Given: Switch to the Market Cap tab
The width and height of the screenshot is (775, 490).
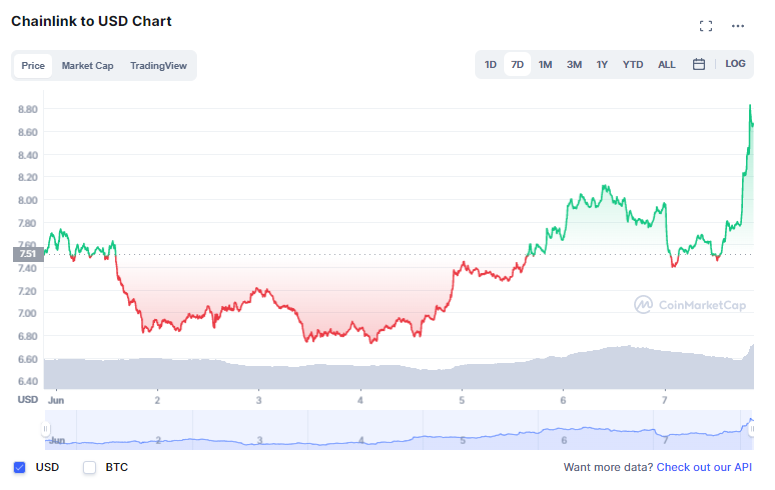Looking at the screenshot, I should click(x=87, y=66).
